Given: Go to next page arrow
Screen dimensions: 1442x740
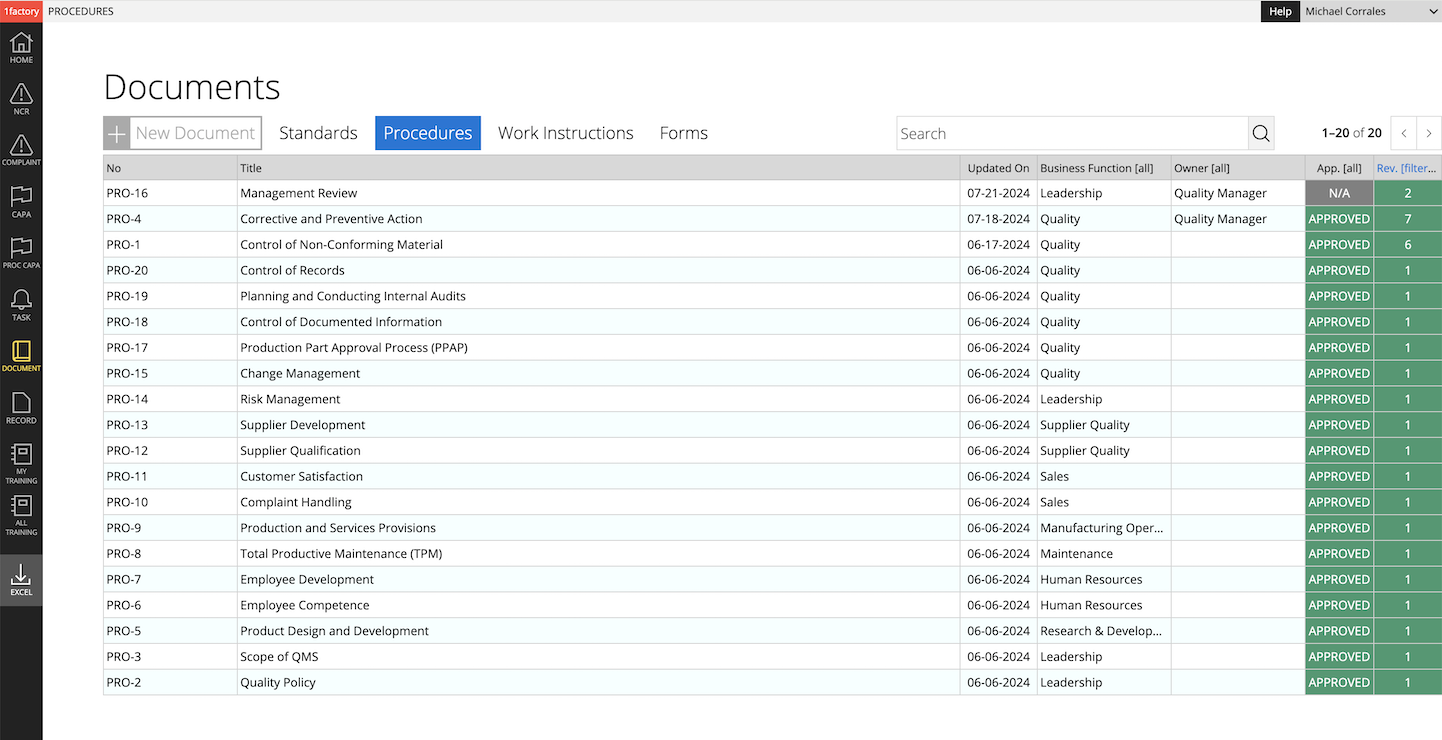Looking at the screenshot, I should click(1430, 133).
